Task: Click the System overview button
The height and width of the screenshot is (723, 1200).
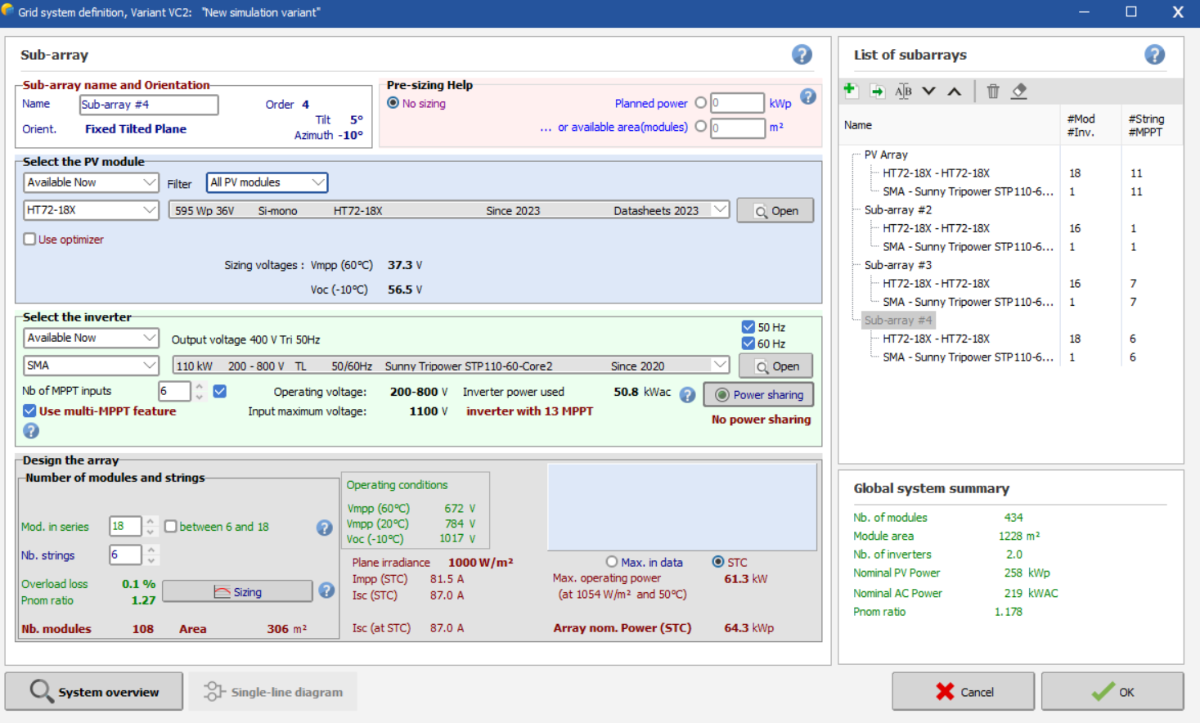Action: pyautogui.click(x=94, y=691)
